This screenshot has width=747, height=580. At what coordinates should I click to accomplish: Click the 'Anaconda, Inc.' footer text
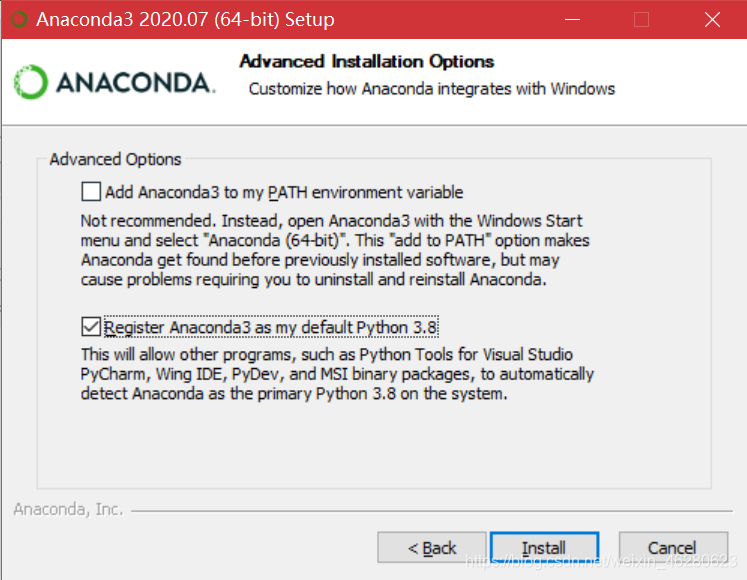point(68,509)
